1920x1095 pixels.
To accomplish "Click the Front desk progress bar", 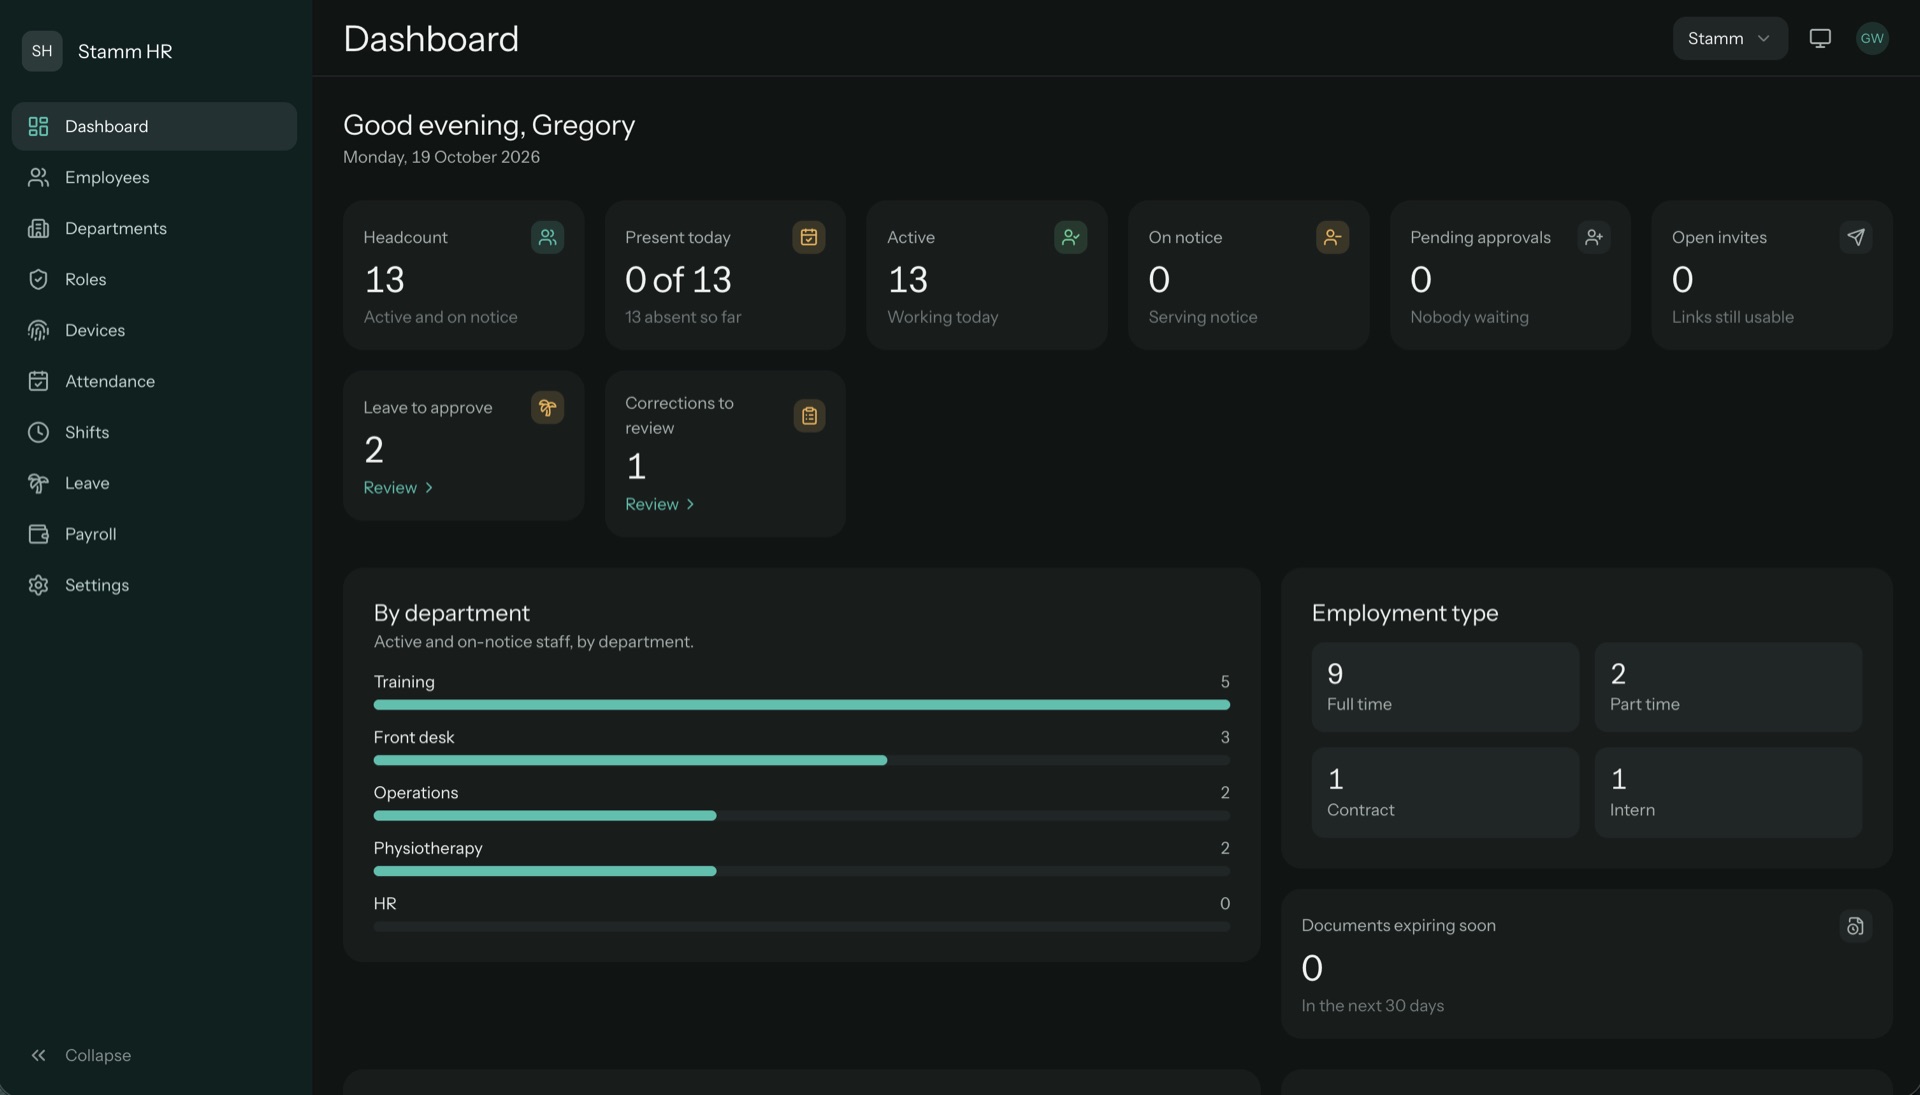I will (802, 760).
